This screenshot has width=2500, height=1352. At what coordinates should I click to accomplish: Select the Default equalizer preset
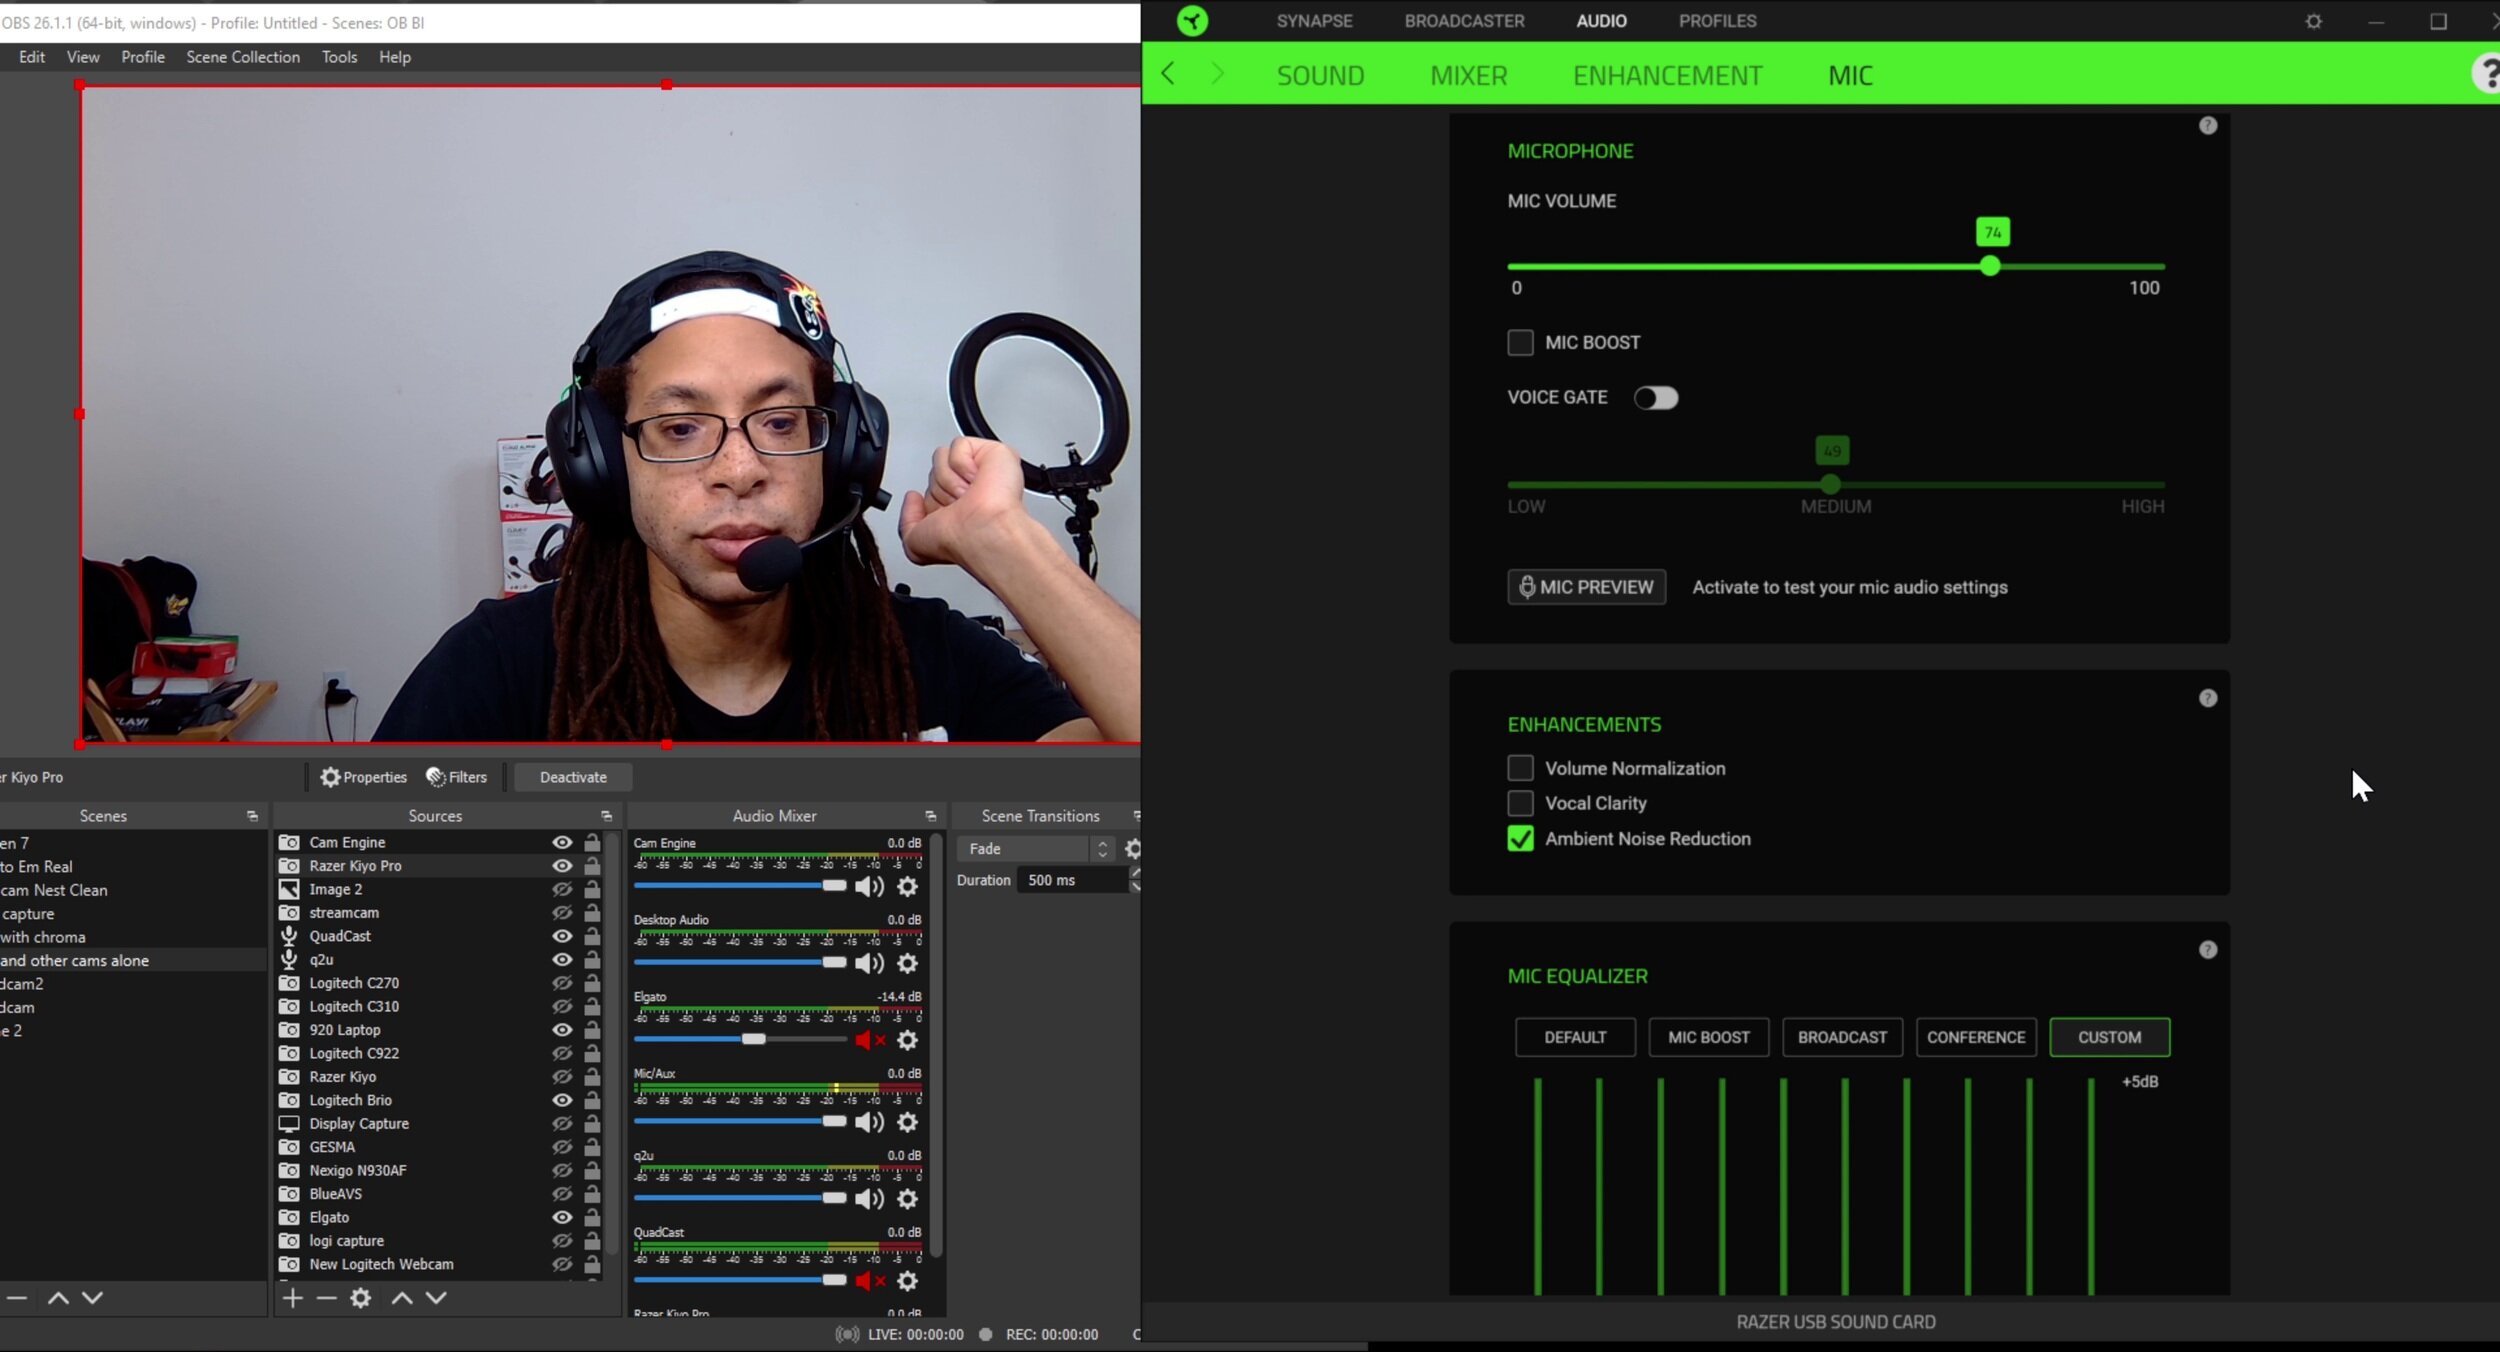tap(1575, 1037)
